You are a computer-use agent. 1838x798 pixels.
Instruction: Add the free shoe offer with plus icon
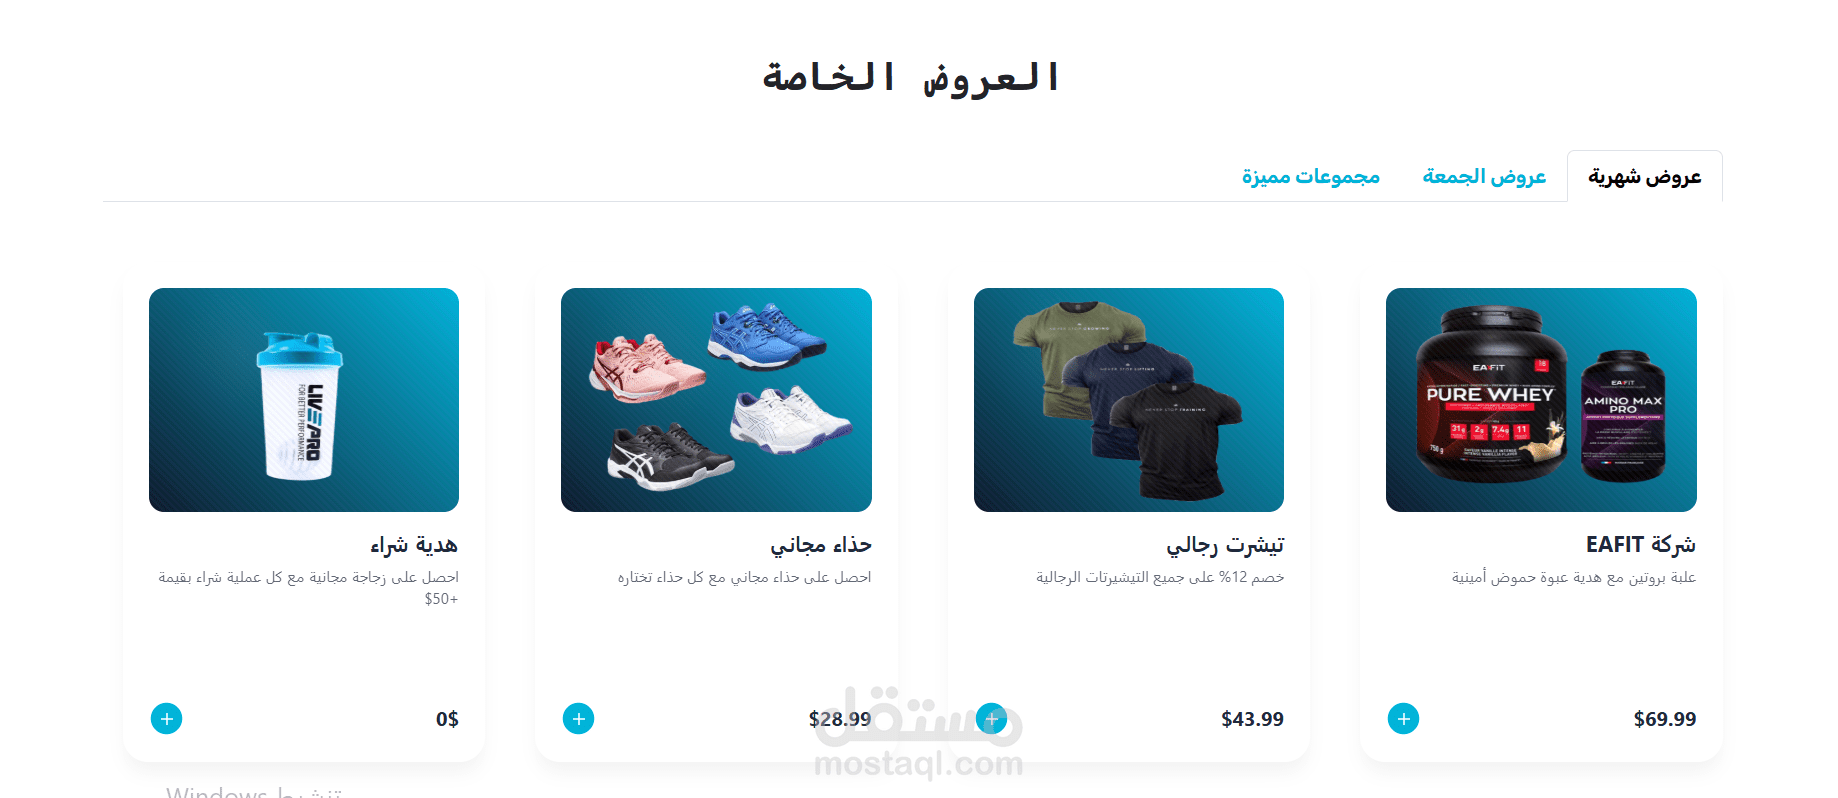click(x=578, y=718)
